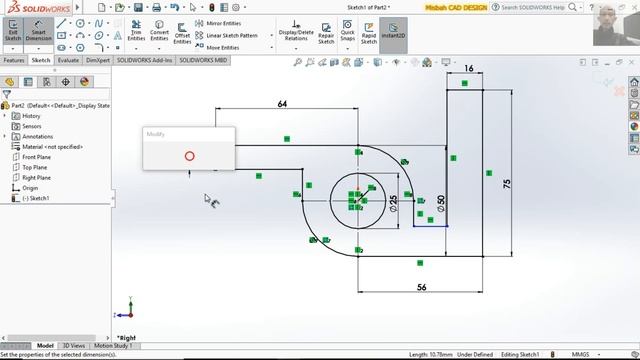Screen dimensions: 640x360
Task: Open Smart Dimension dropdown arrow
Action: [38, 49]
